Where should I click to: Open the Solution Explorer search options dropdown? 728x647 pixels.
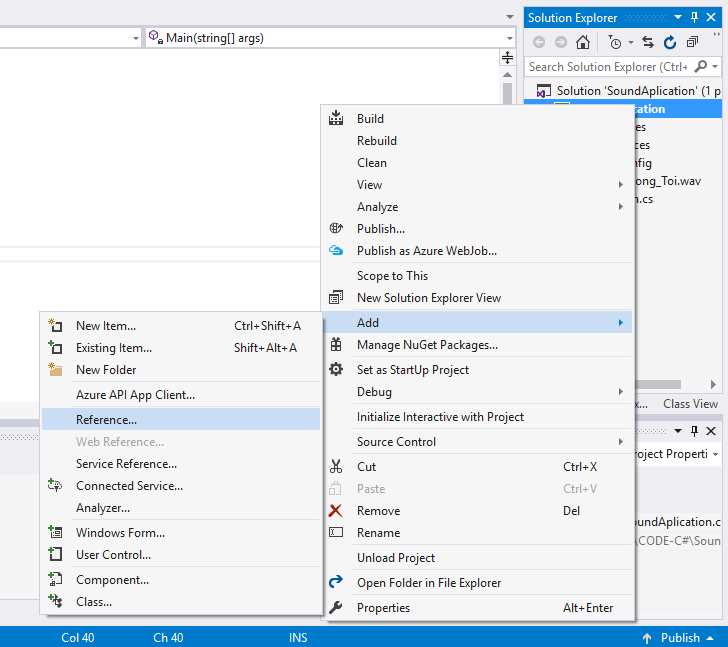[715, 67]
